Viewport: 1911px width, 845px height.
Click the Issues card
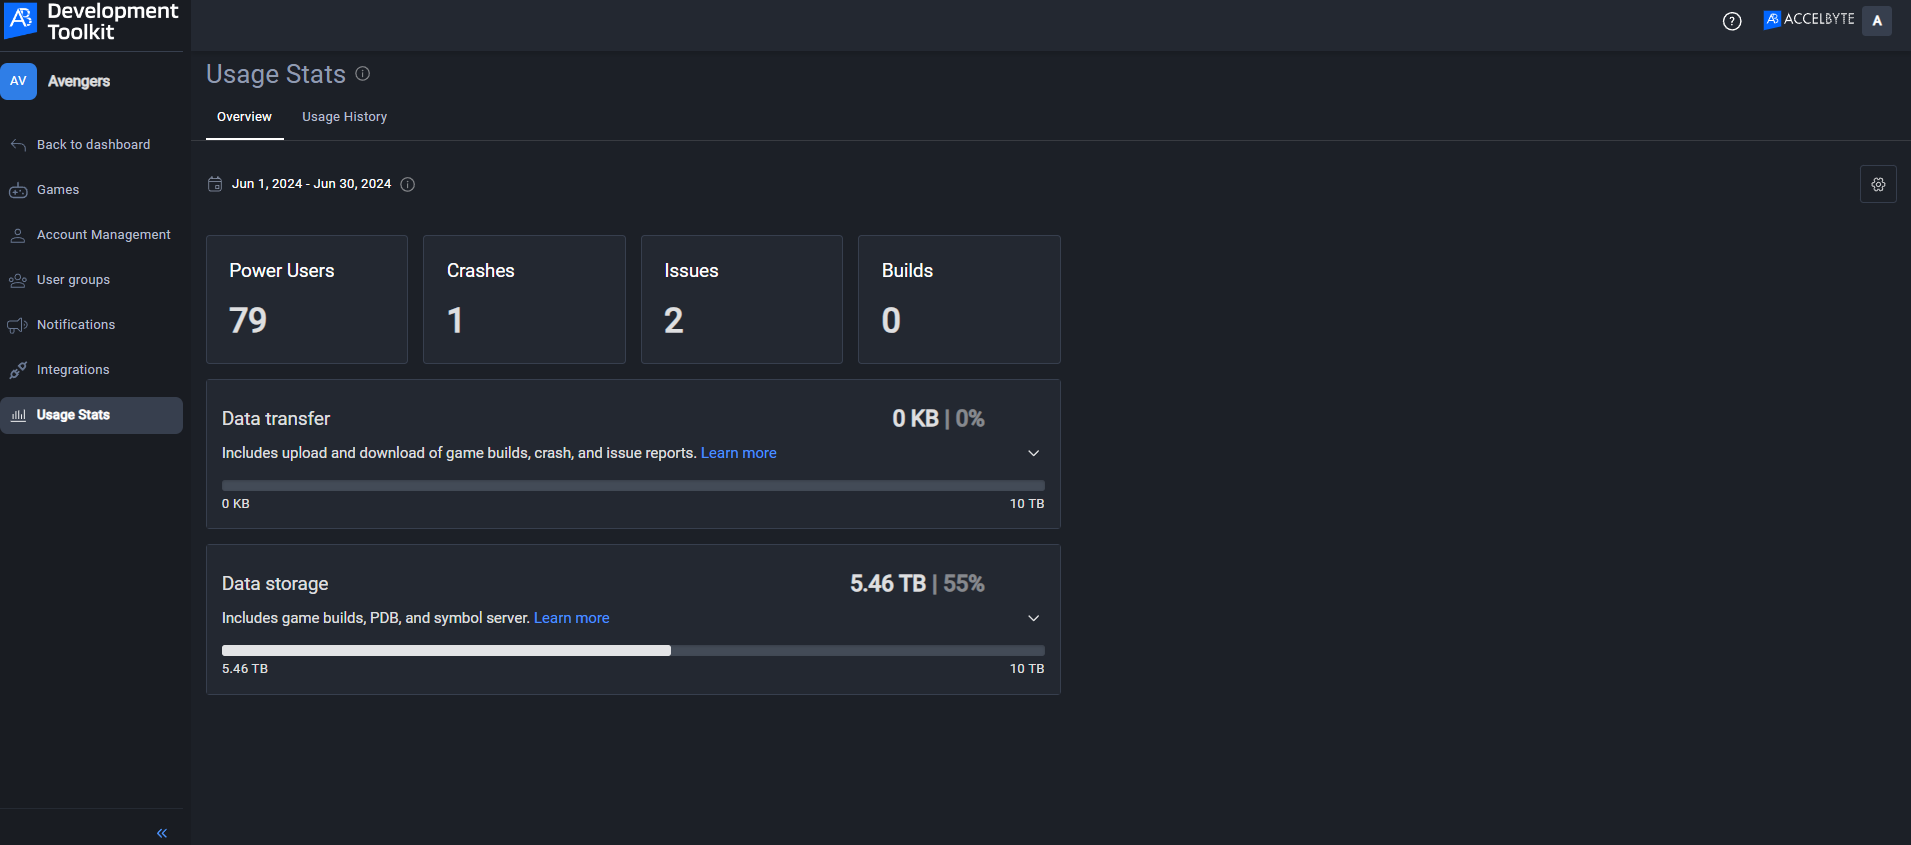coord(742,299)
